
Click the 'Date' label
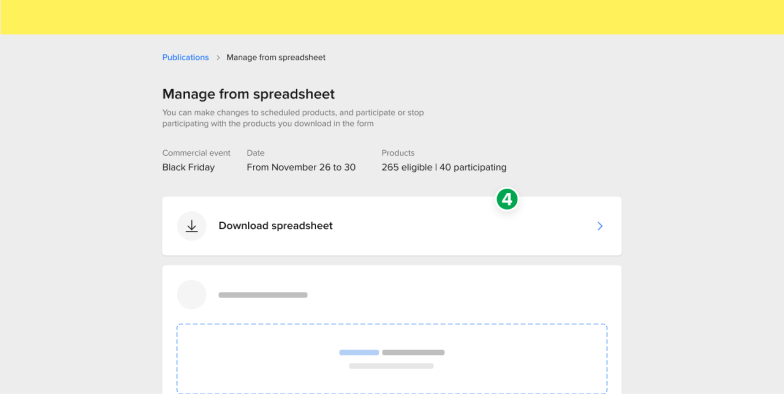pyautogui.click(x=256, y=153)
